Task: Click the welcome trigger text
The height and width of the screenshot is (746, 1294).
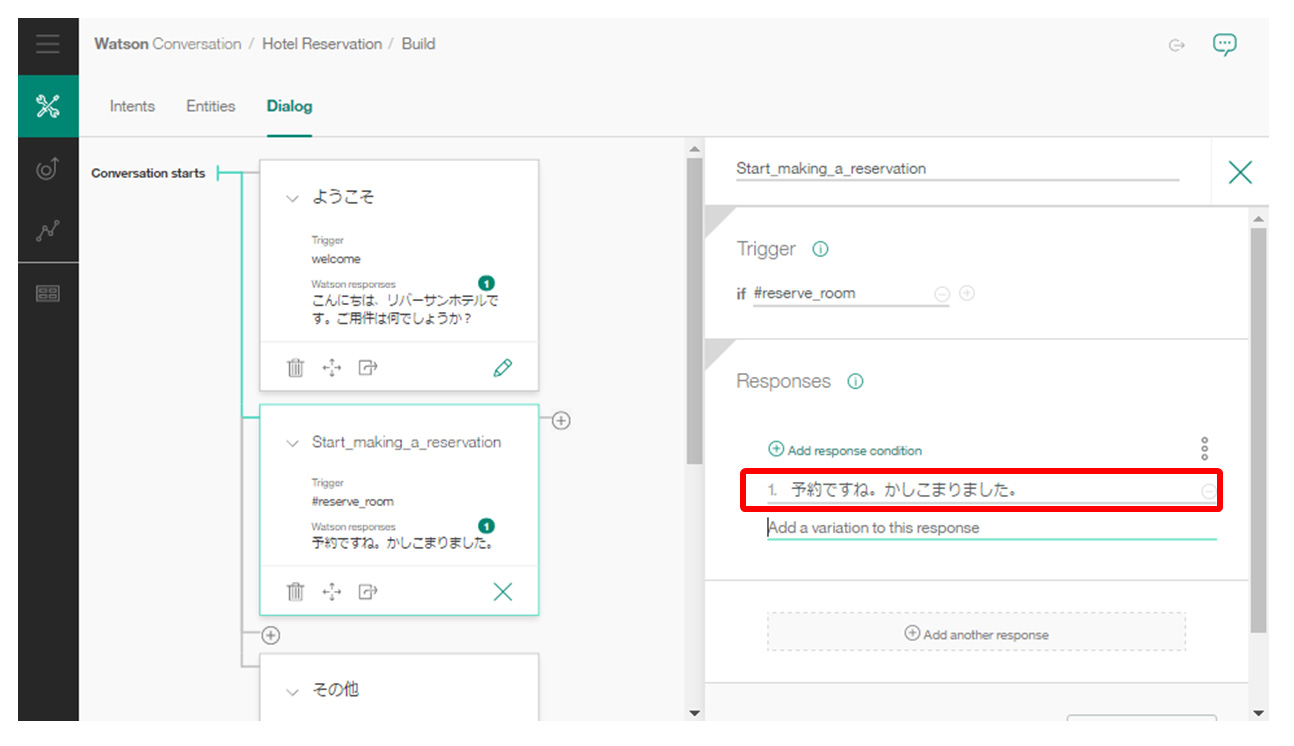Action: tap(336, 259)
